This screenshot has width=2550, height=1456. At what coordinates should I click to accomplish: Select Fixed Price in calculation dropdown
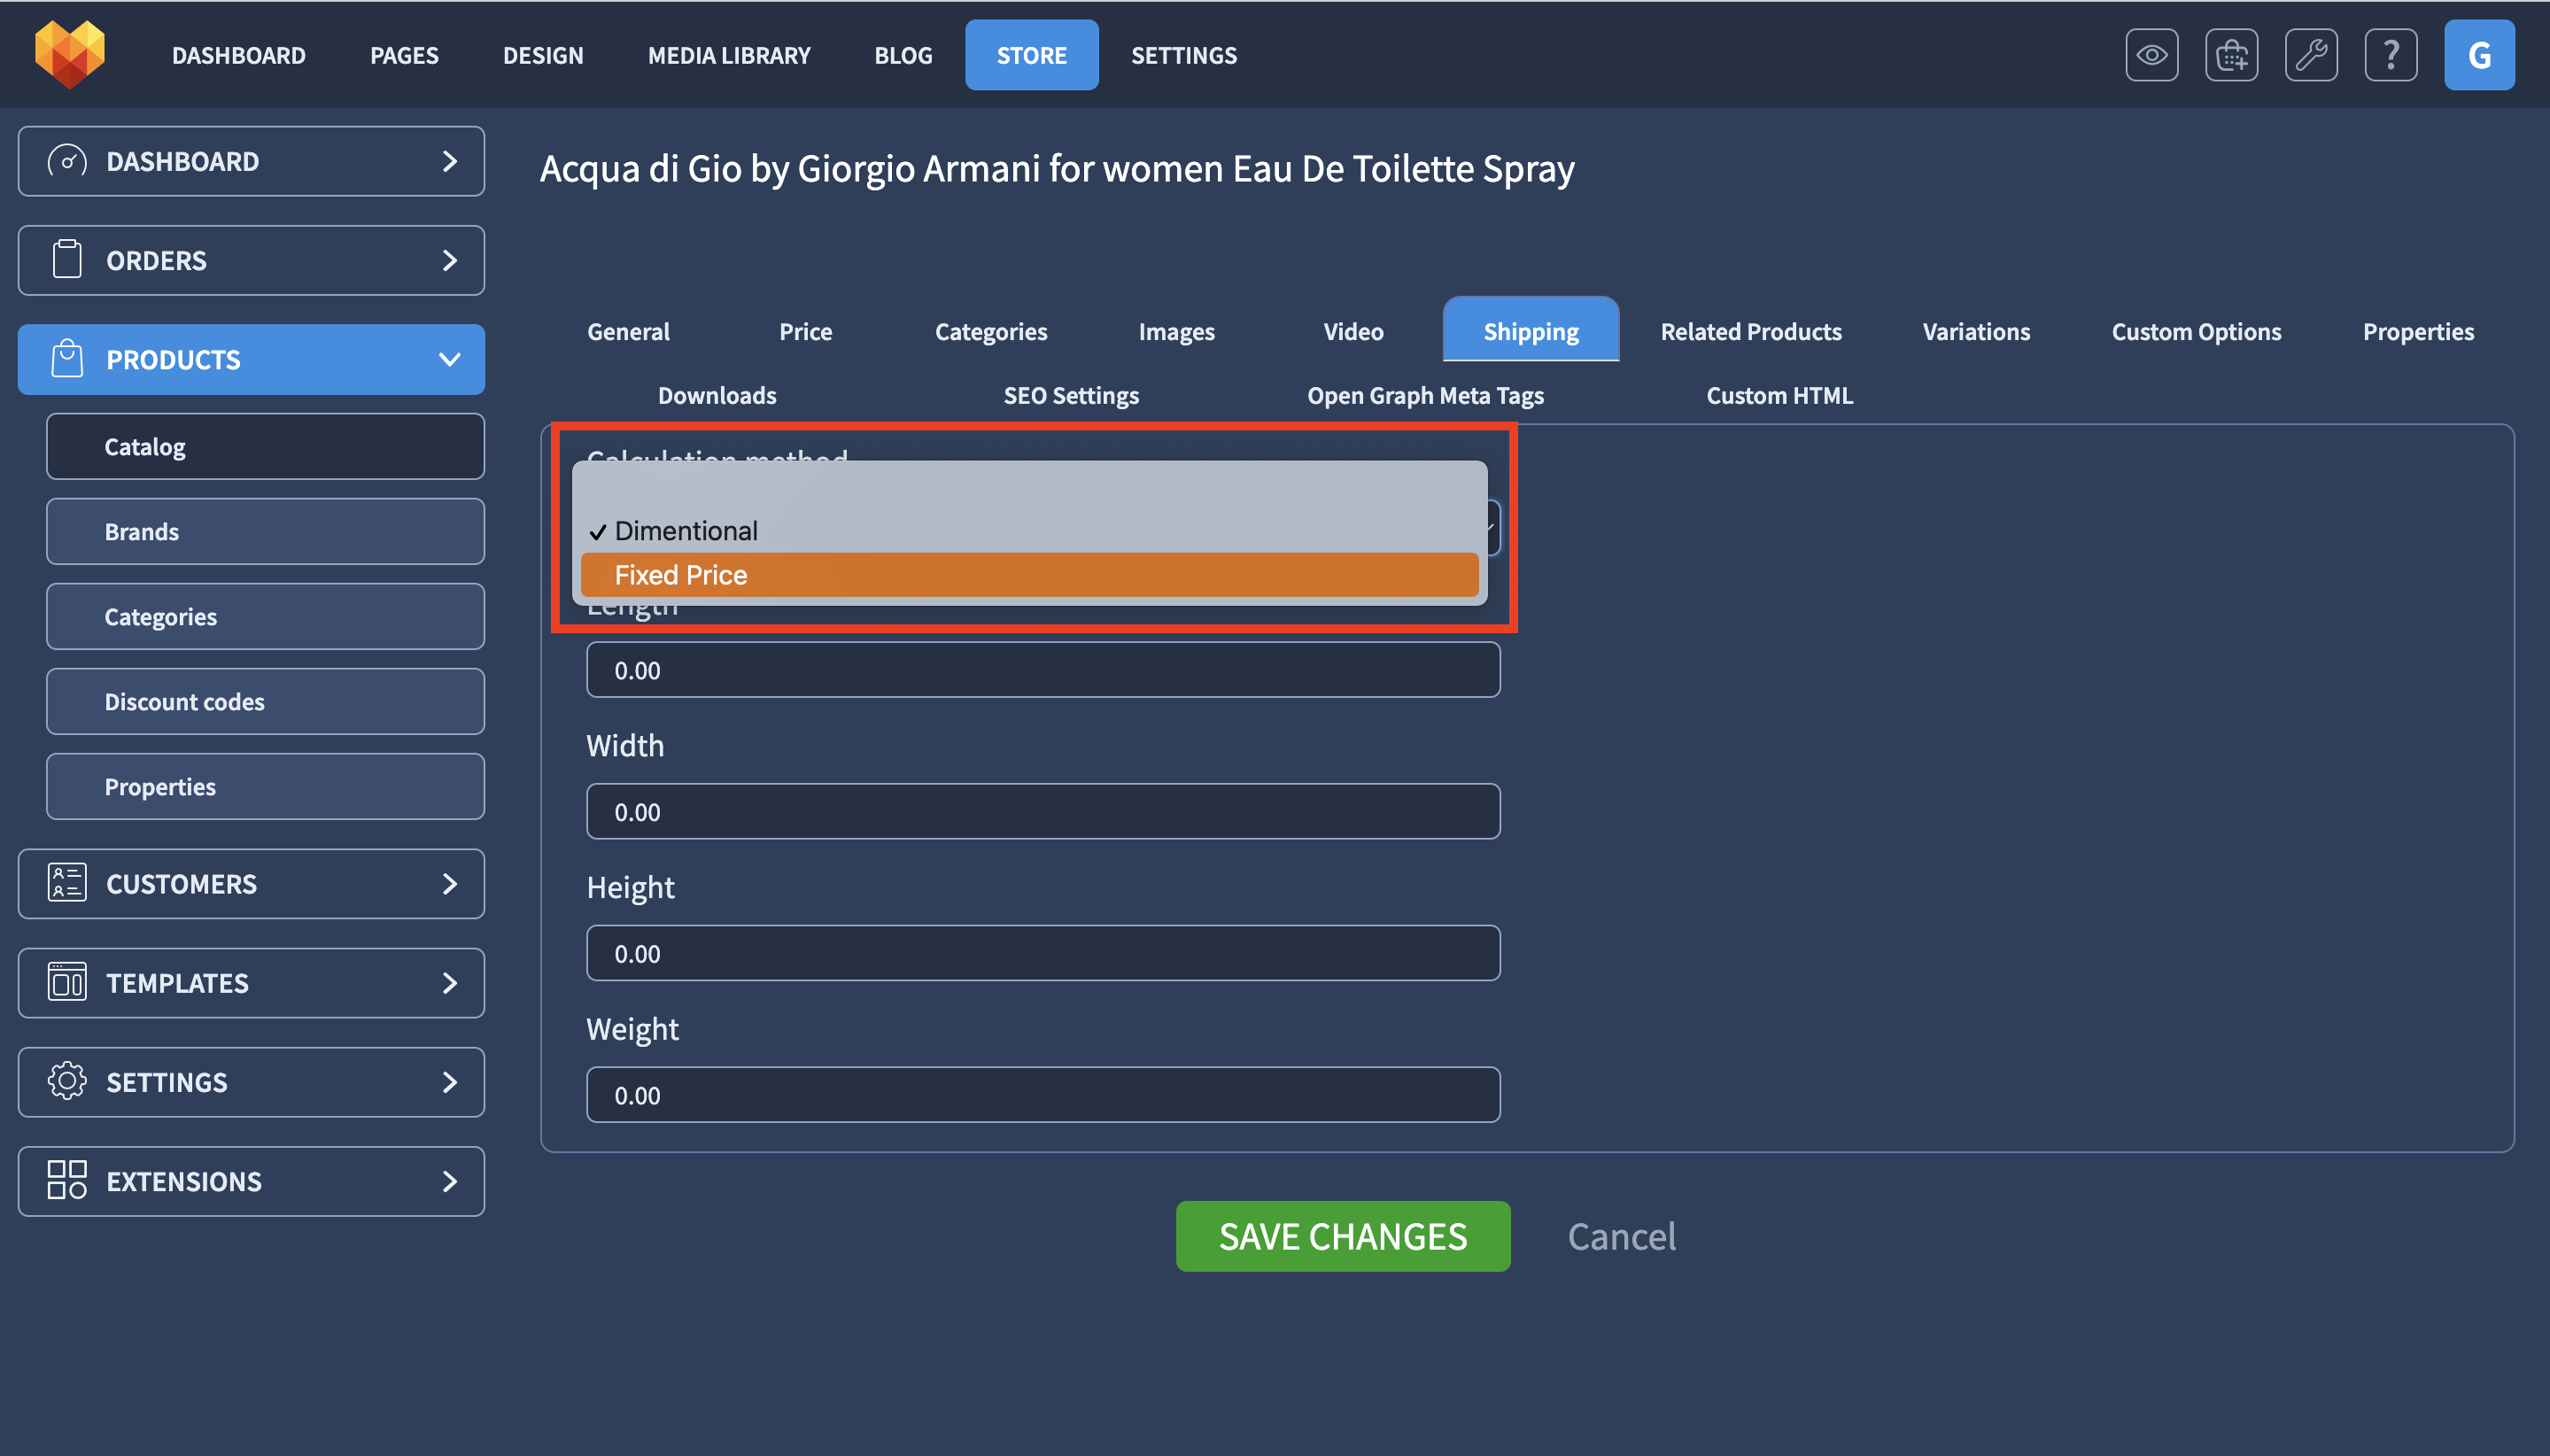pos(1029,575)
